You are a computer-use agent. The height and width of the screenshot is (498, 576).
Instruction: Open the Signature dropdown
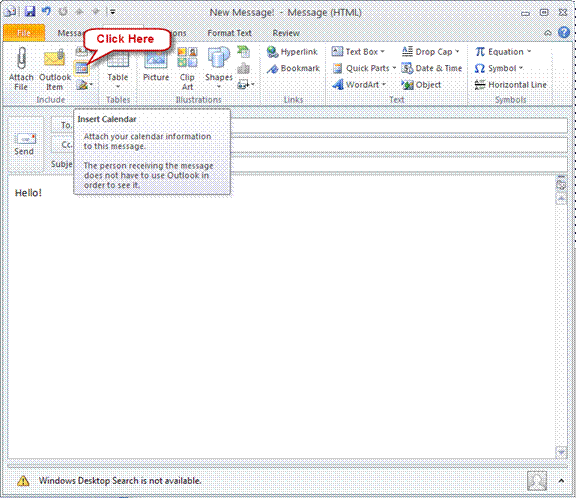tap(84, 85)
